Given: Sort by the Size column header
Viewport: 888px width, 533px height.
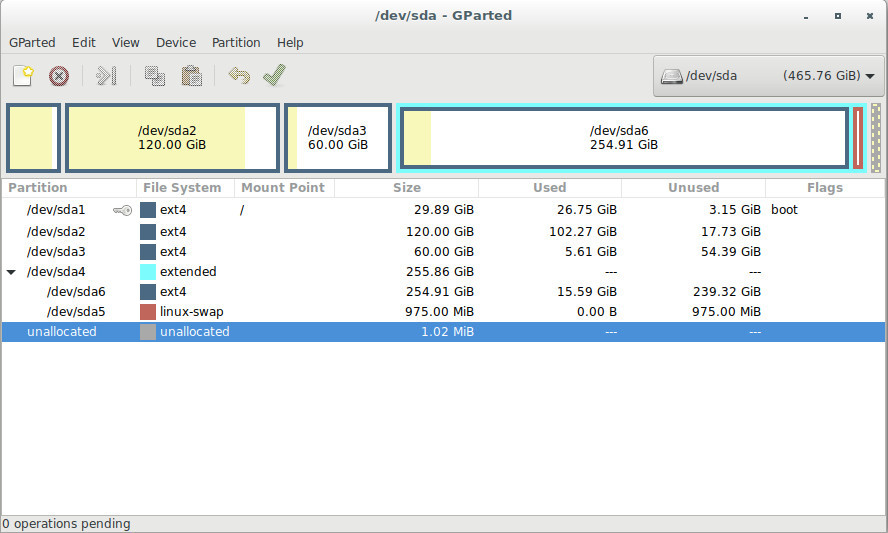Looking at the screenshot, I should pos(407,187).
